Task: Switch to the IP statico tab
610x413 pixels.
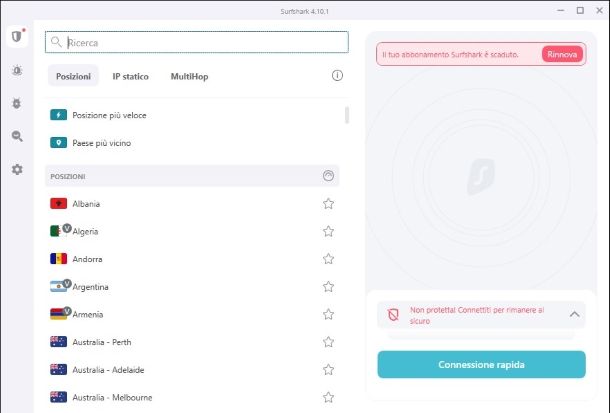Action: 131,76
